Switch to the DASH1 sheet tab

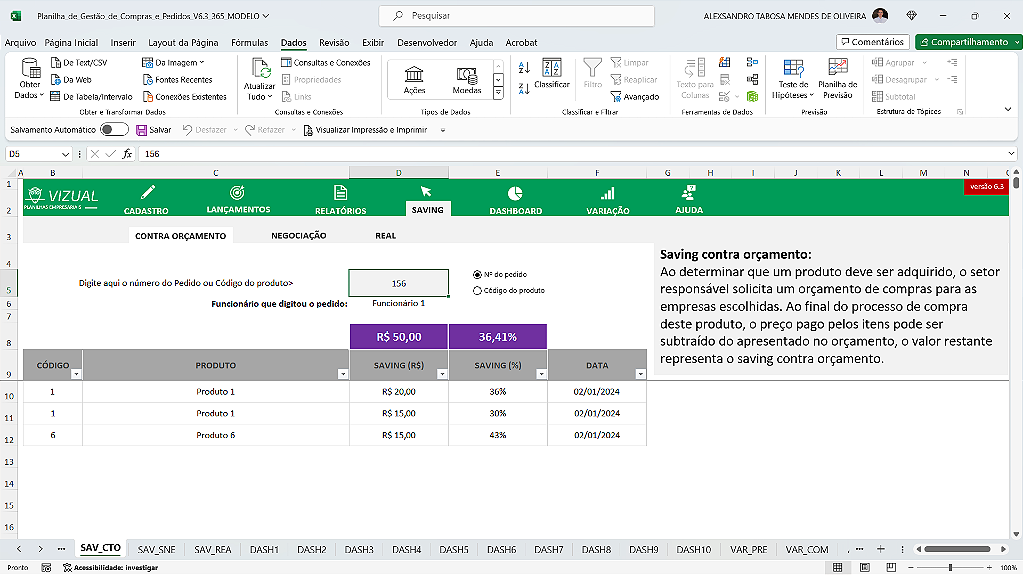click(x=265, y=549)
